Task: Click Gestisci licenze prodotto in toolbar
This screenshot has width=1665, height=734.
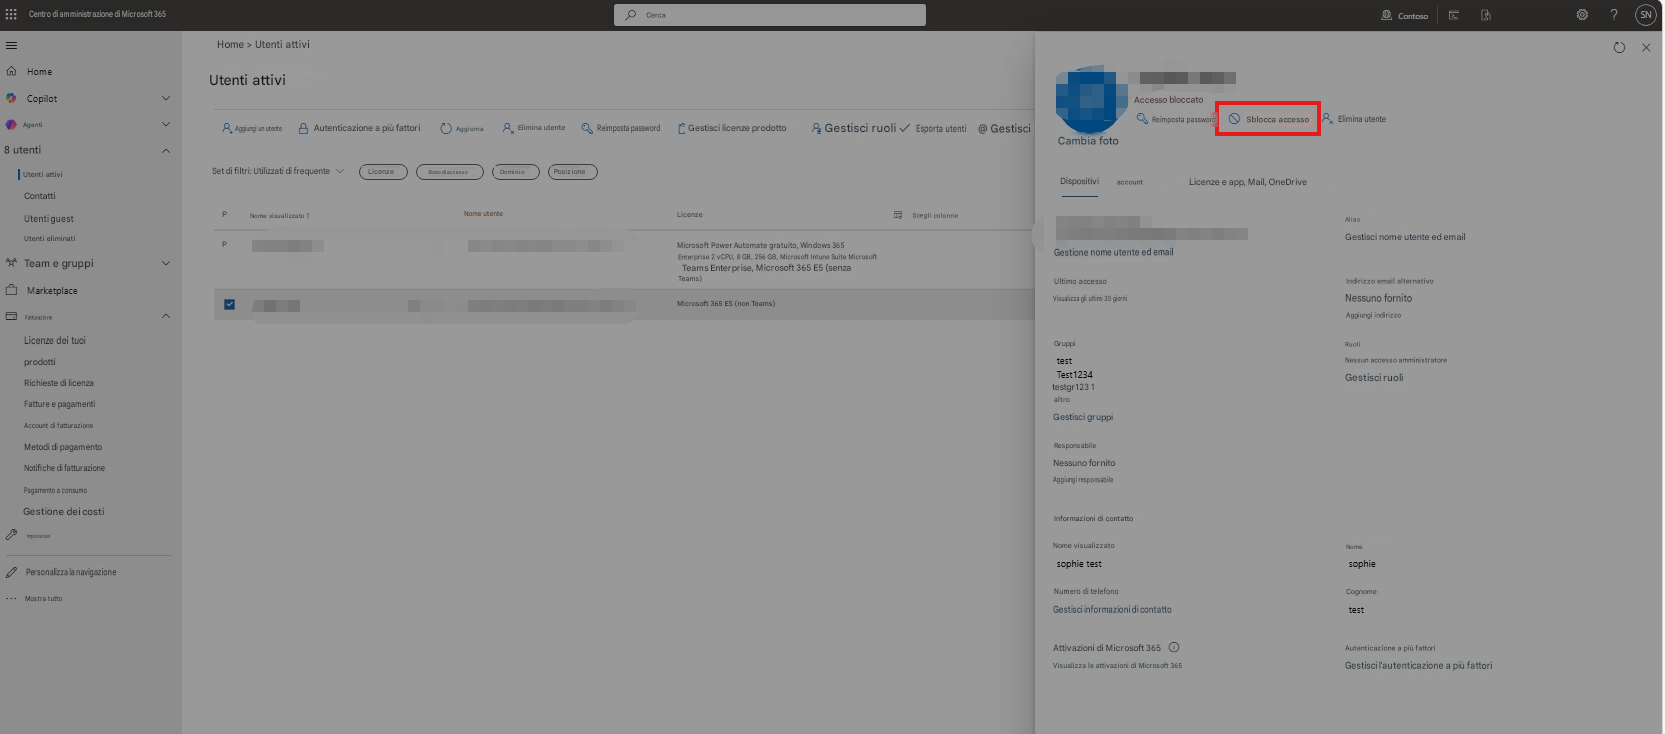Action: click(x=732, y=128)
